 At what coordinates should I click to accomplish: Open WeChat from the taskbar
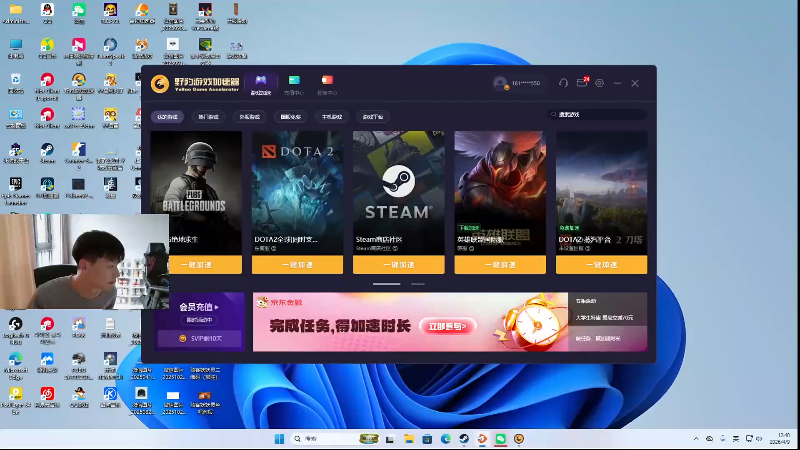[x=501, y=439]
